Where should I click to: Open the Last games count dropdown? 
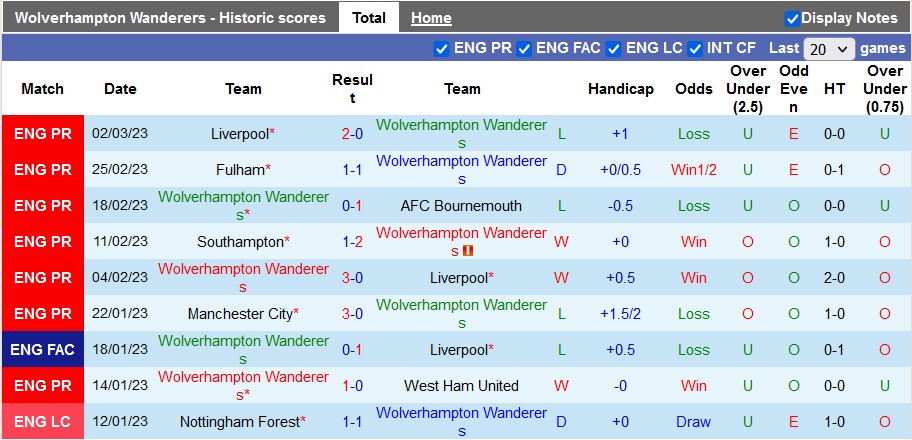tap(829, 48)
